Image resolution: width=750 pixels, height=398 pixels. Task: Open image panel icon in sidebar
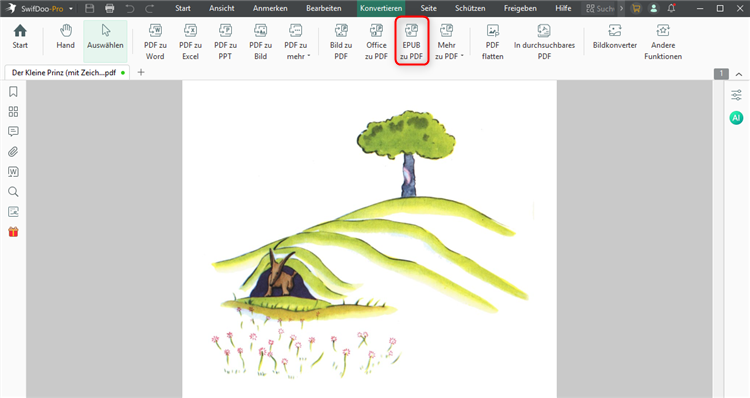pos(13,211)
